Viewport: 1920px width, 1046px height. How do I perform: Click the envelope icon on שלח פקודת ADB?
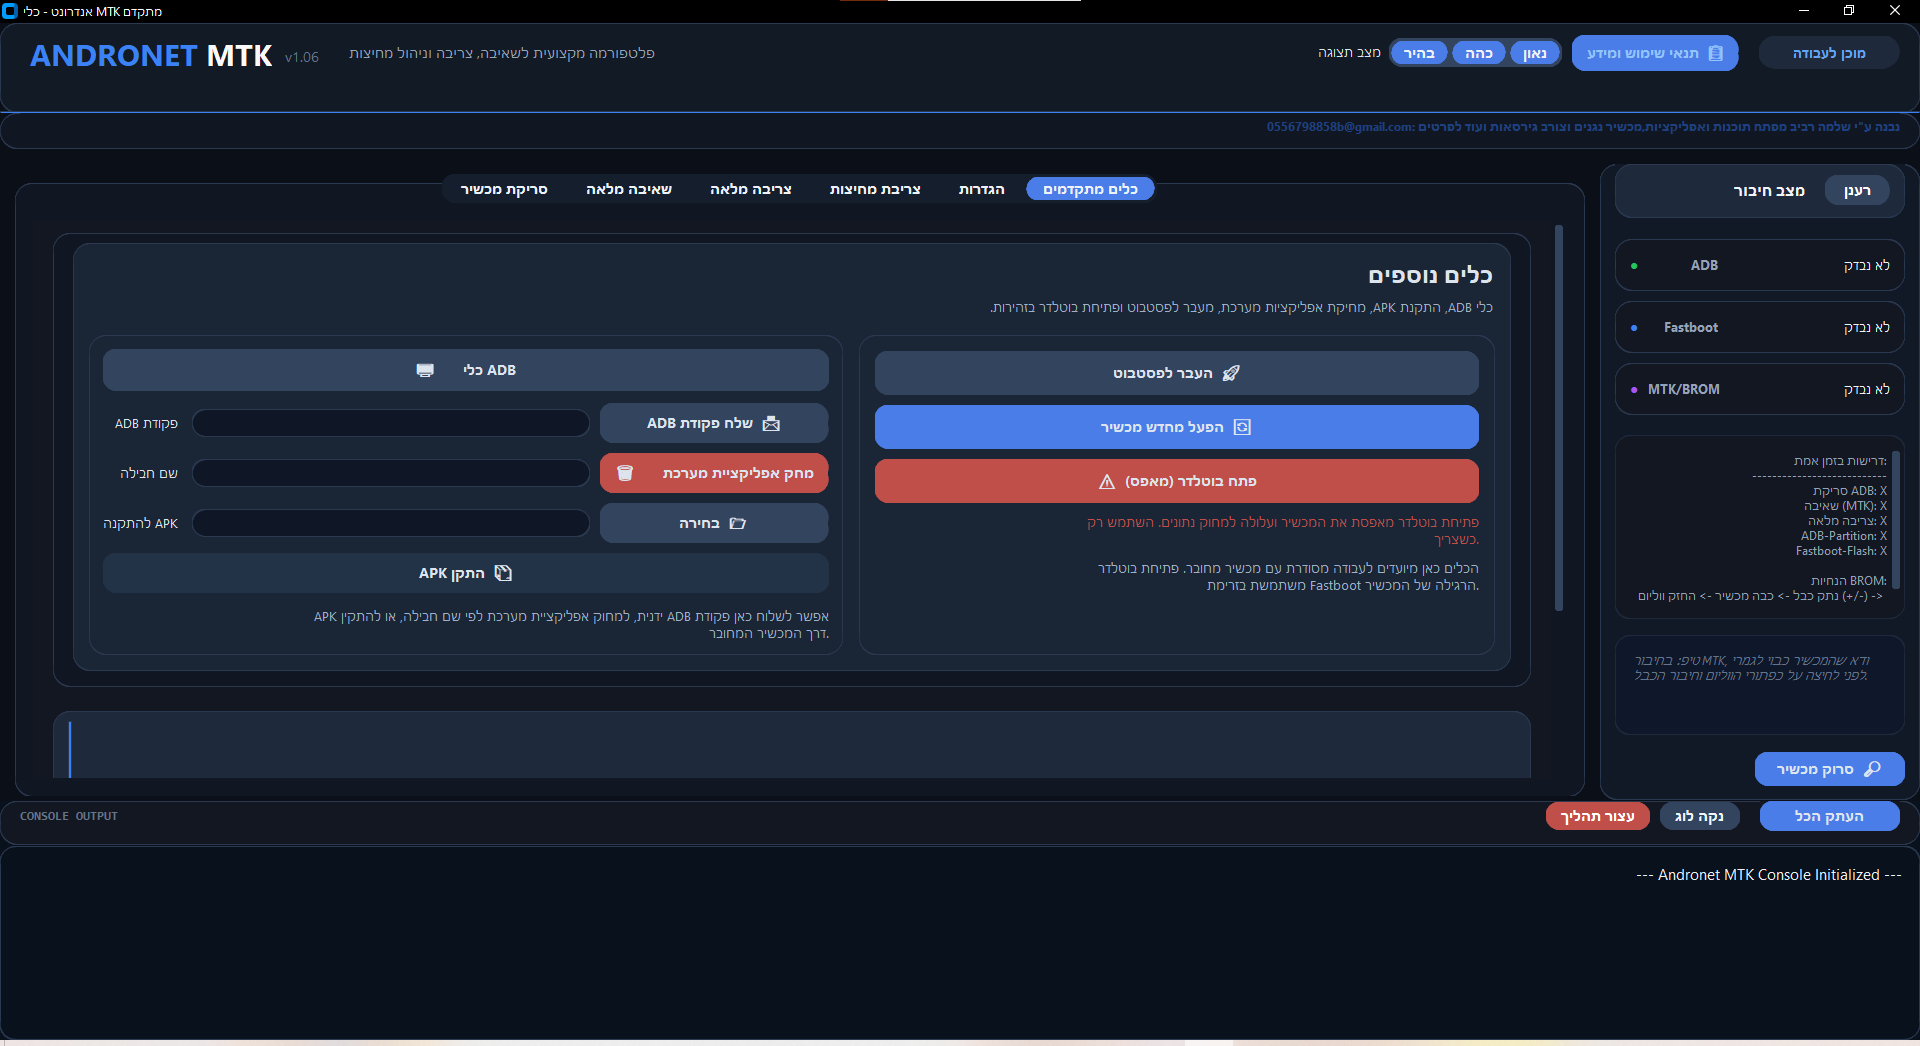771,424
